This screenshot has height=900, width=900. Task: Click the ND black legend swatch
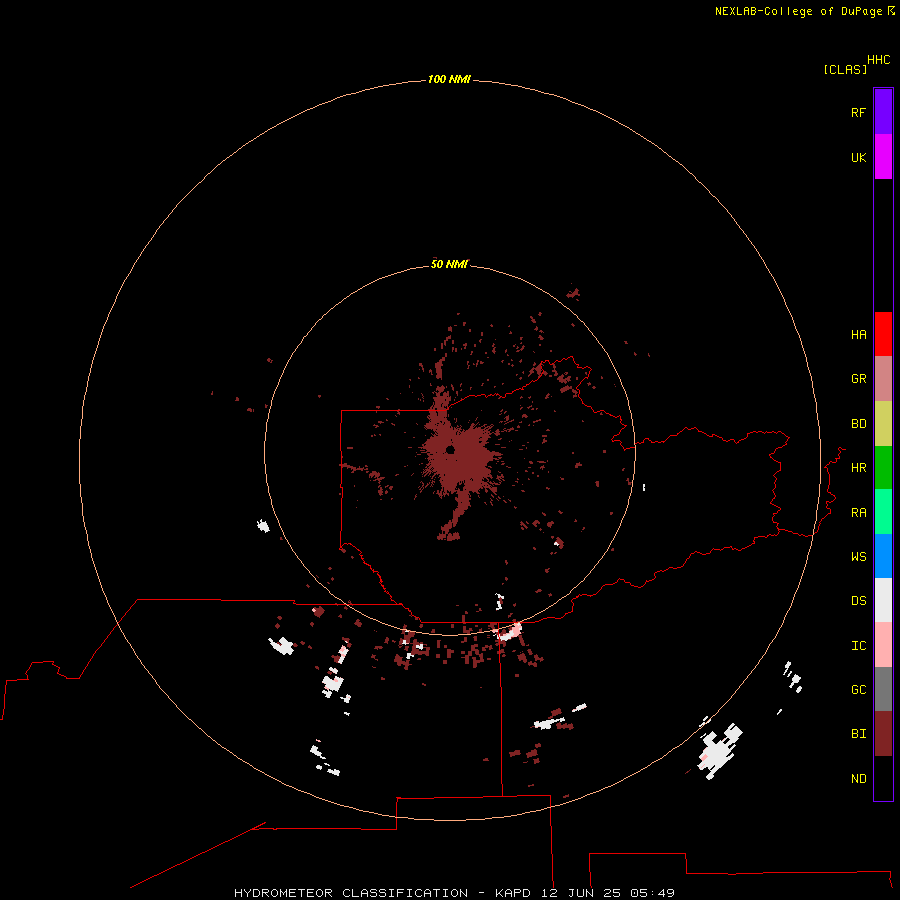click(x=883, y=778)
